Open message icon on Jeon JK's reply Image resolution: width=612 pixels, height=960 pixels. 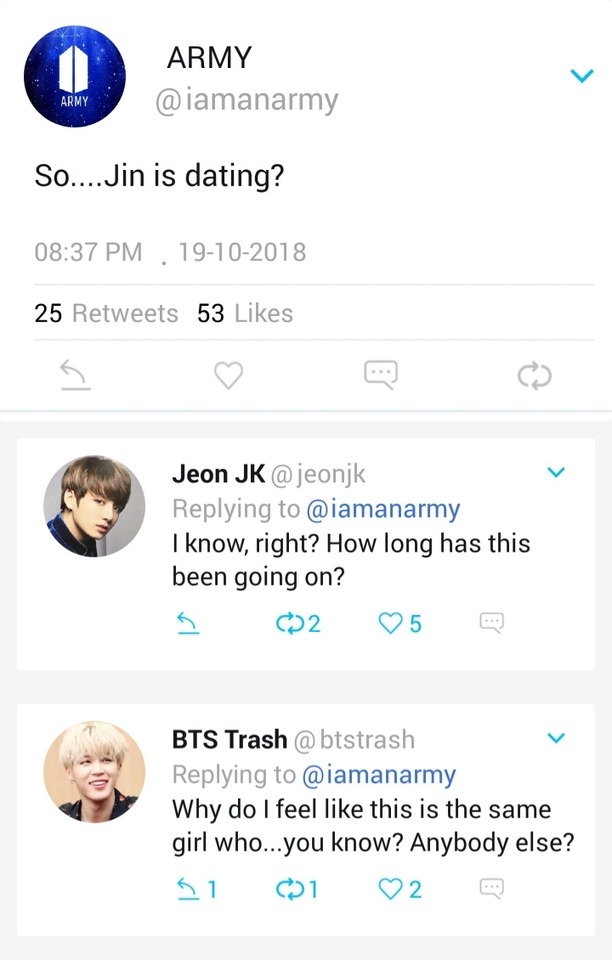491,624
